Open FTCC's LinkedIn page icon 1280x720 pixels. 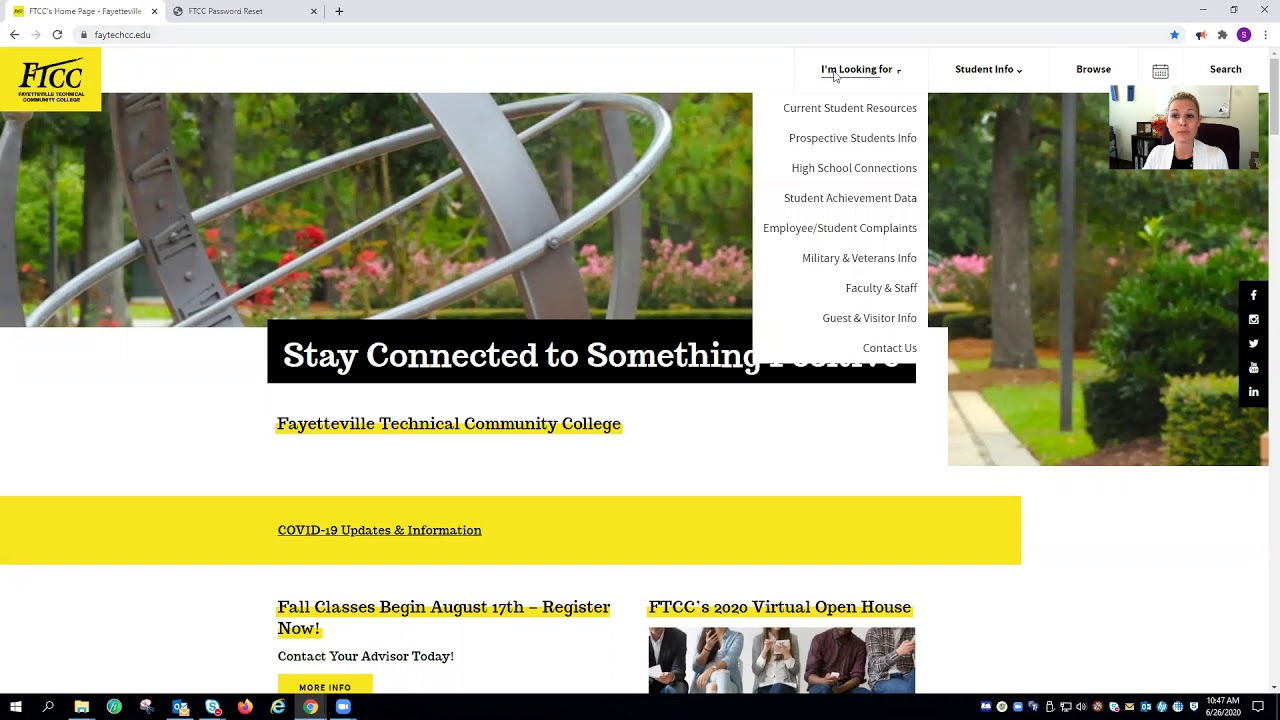(1253, 392)
